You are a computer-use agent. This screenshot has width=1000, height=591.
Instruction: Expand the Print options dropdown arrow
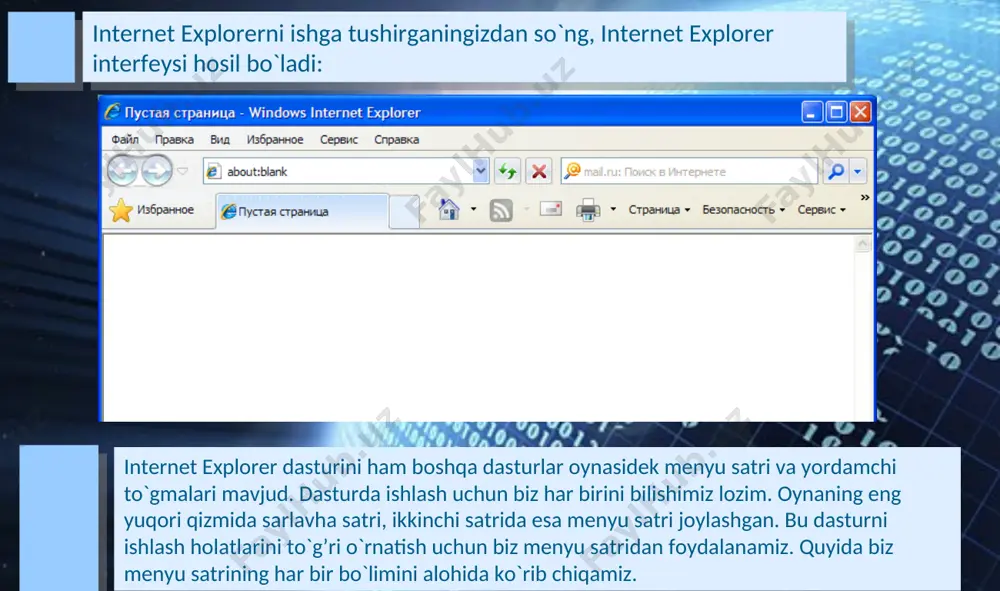tap(613, 209)
